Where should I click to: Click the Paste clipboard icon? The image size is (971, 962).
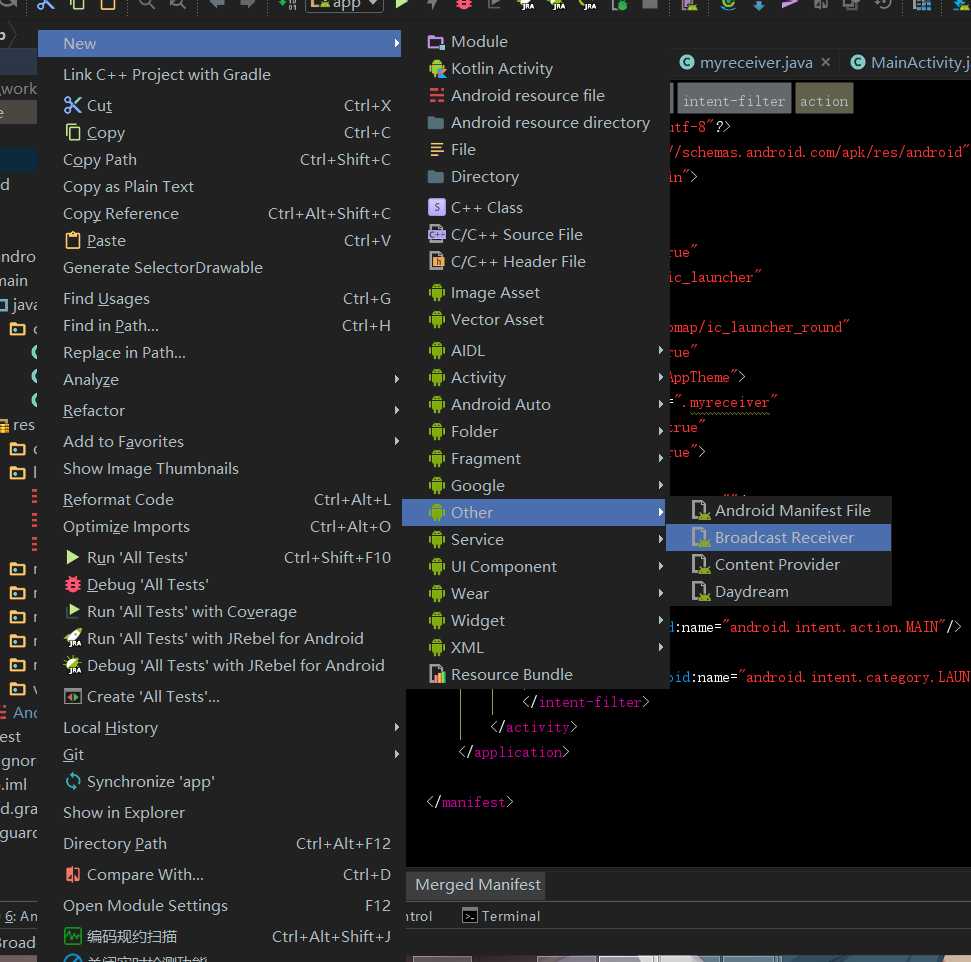coord(72,240)
